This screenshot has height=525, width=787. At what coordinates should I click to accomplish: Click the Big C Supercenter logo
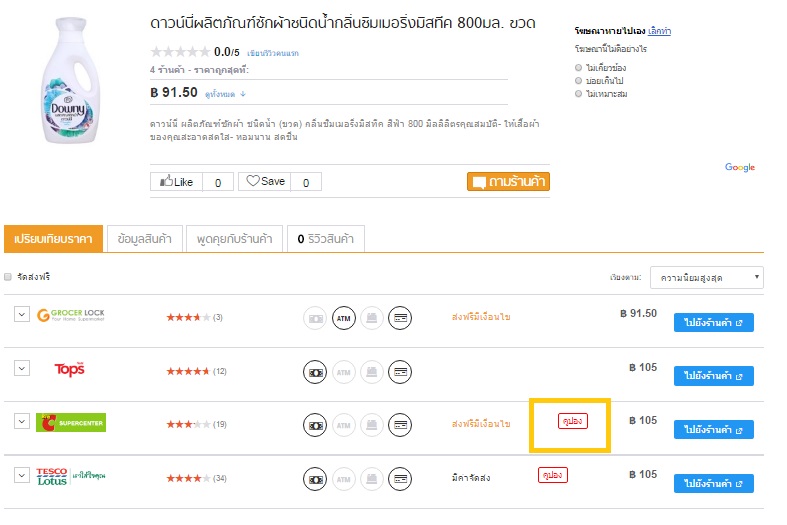(x=71, y=423)
